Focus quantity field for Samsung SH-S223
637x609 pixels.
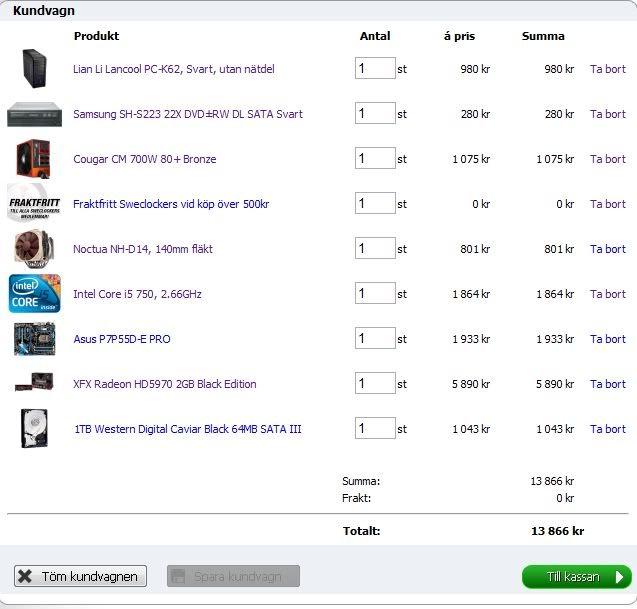375,113
